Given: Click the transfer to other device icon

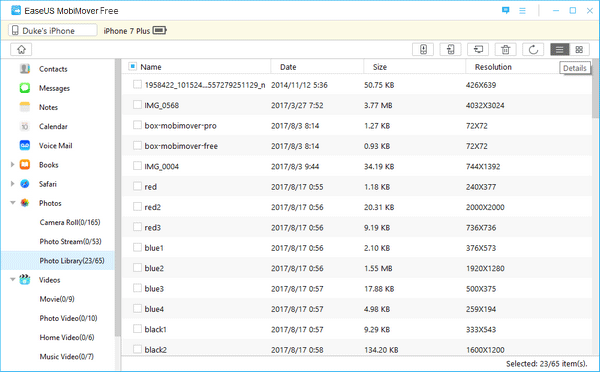Looking at the screenshot, I should [451, 49].
